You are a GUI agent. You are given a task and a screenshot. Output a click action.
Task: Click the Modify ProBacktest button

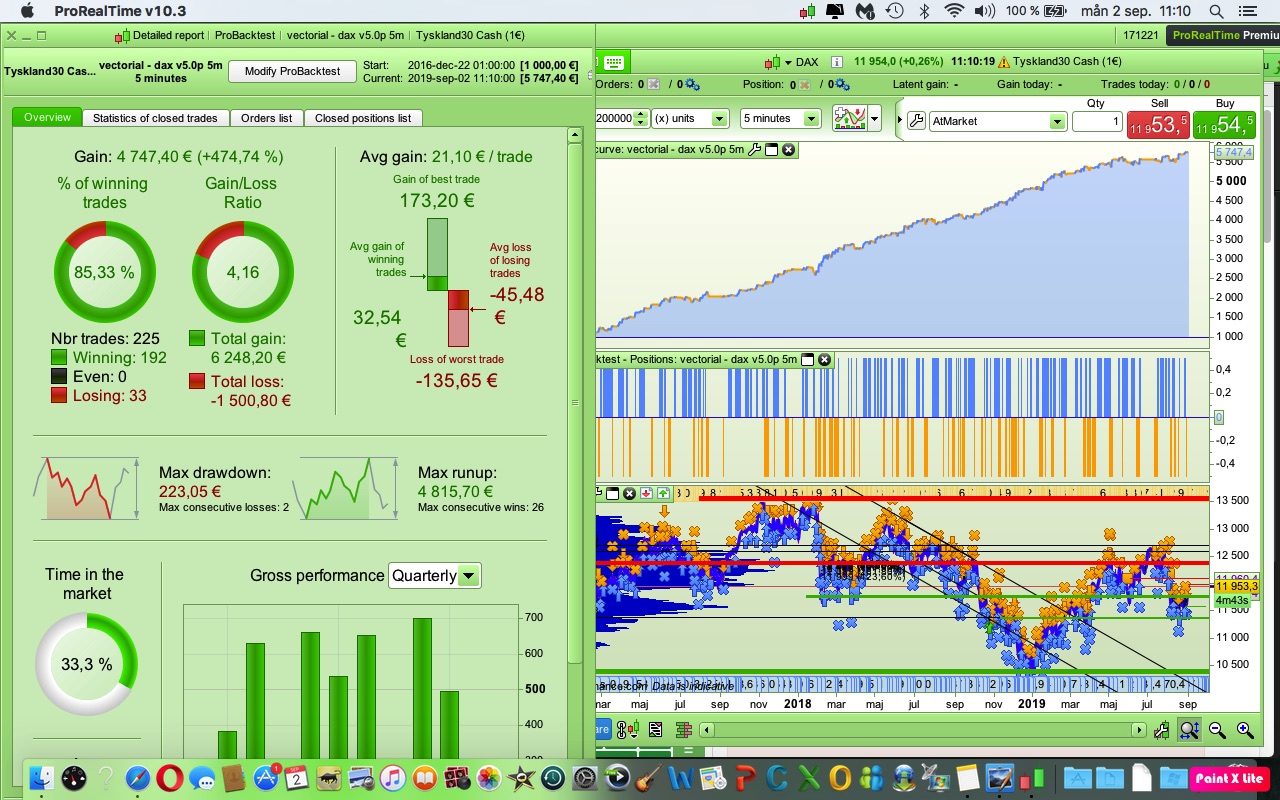click(292, 71)
